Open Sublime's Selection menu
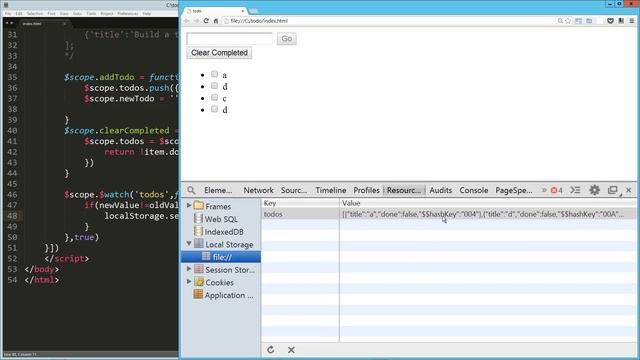Viewport: 640px width, 360px height. point(35,13)
